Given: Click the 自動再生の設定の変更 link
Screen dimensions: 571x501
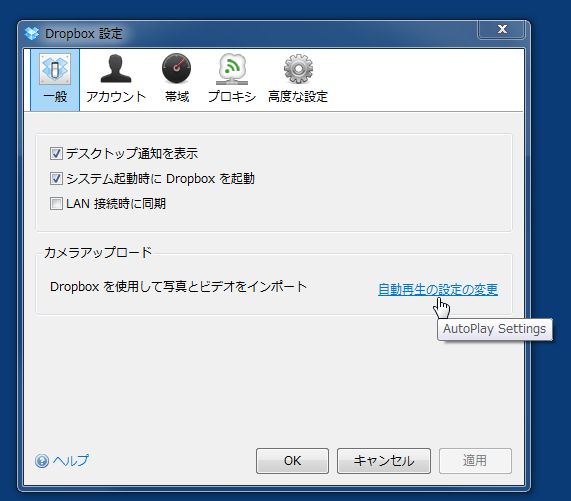Looking at the screenshot, I should pyautogui.click(x=438, y=289).
